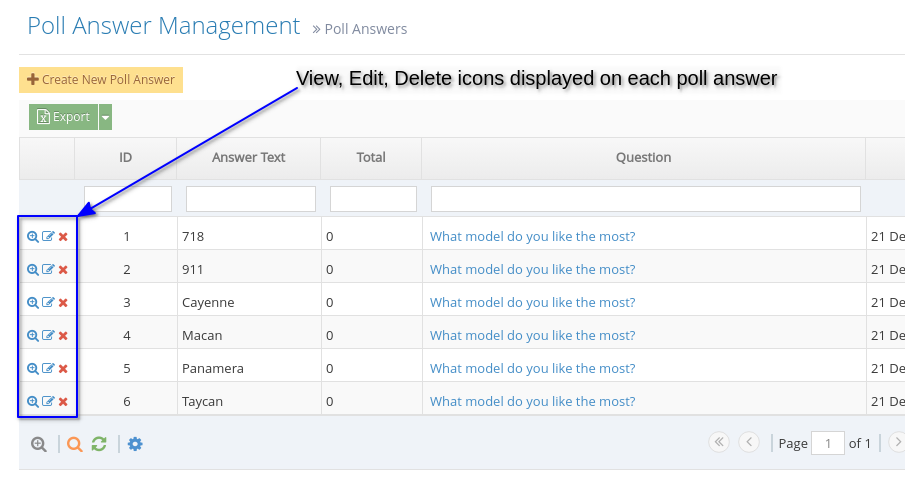Open question link for Cayenne row

coord(532,302)
